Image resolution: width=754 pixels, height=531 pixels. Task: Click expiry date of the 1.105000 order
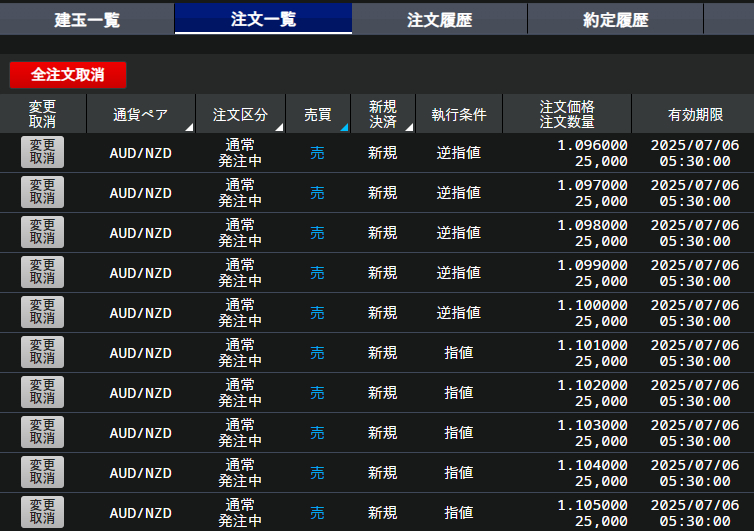(x=695, y=513)
